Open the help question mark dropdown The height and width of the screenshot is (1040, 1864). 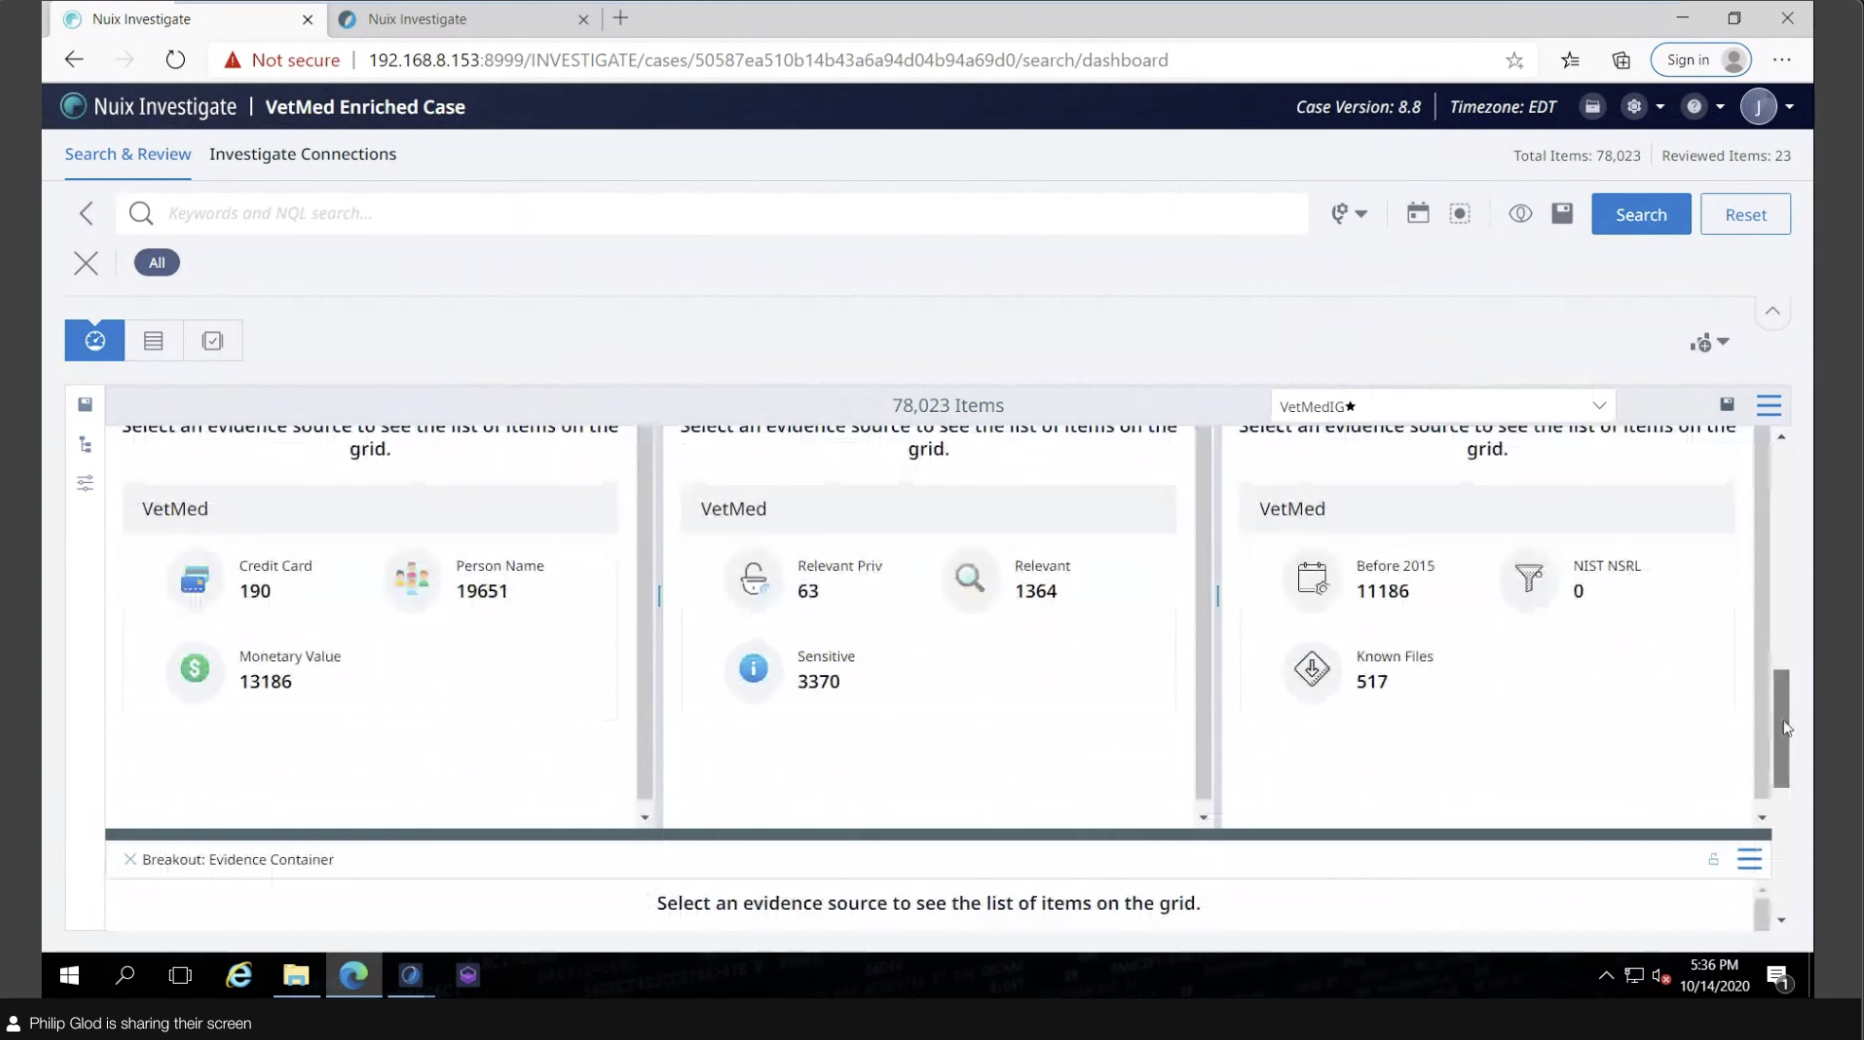tap(1703, 106)
